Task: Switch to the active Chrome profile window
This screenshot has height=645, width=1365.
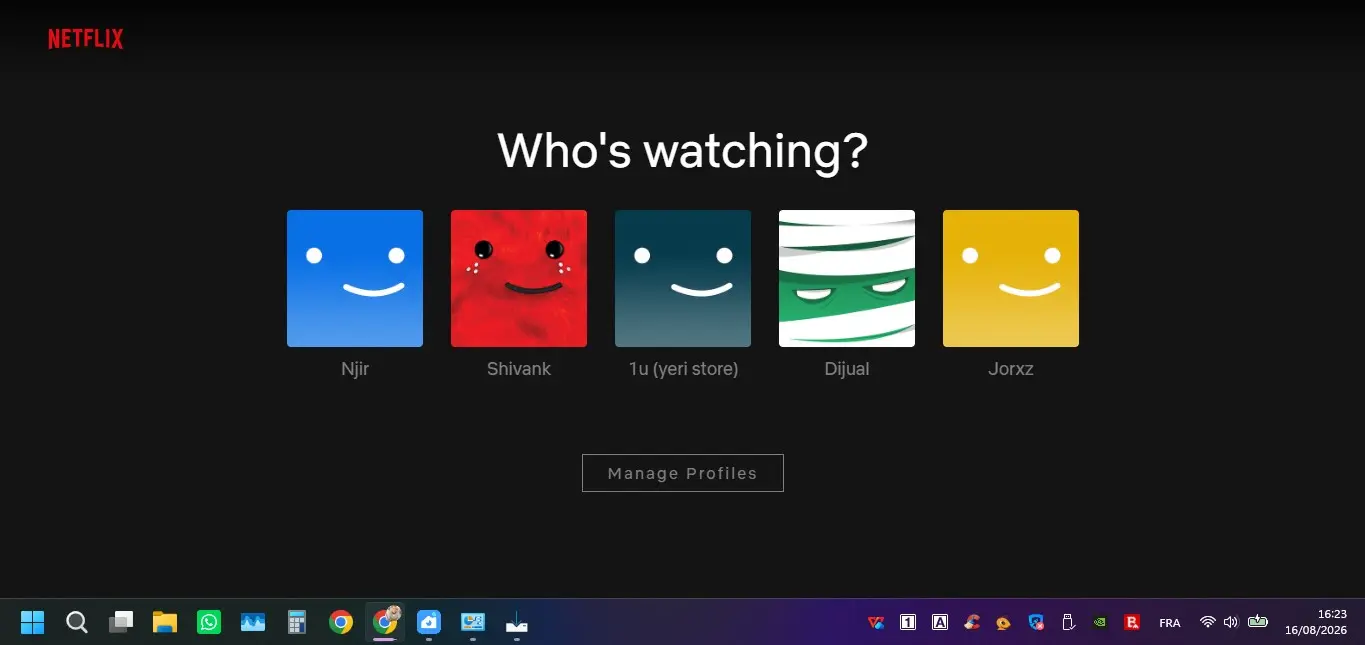Action: pos(385,622)
